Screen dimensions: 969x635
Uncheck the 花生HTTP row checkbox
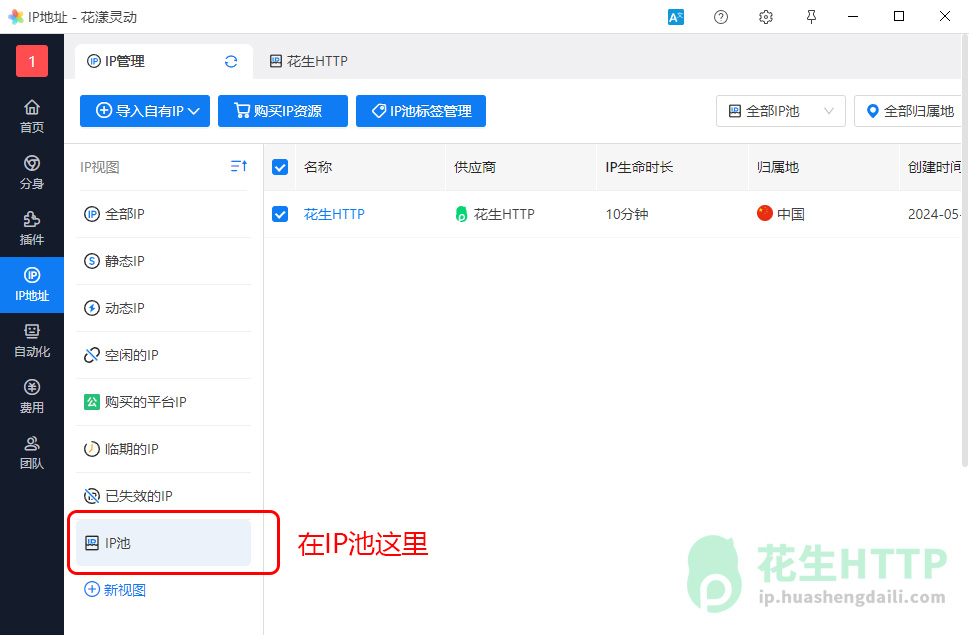click(x=280, y=214)
